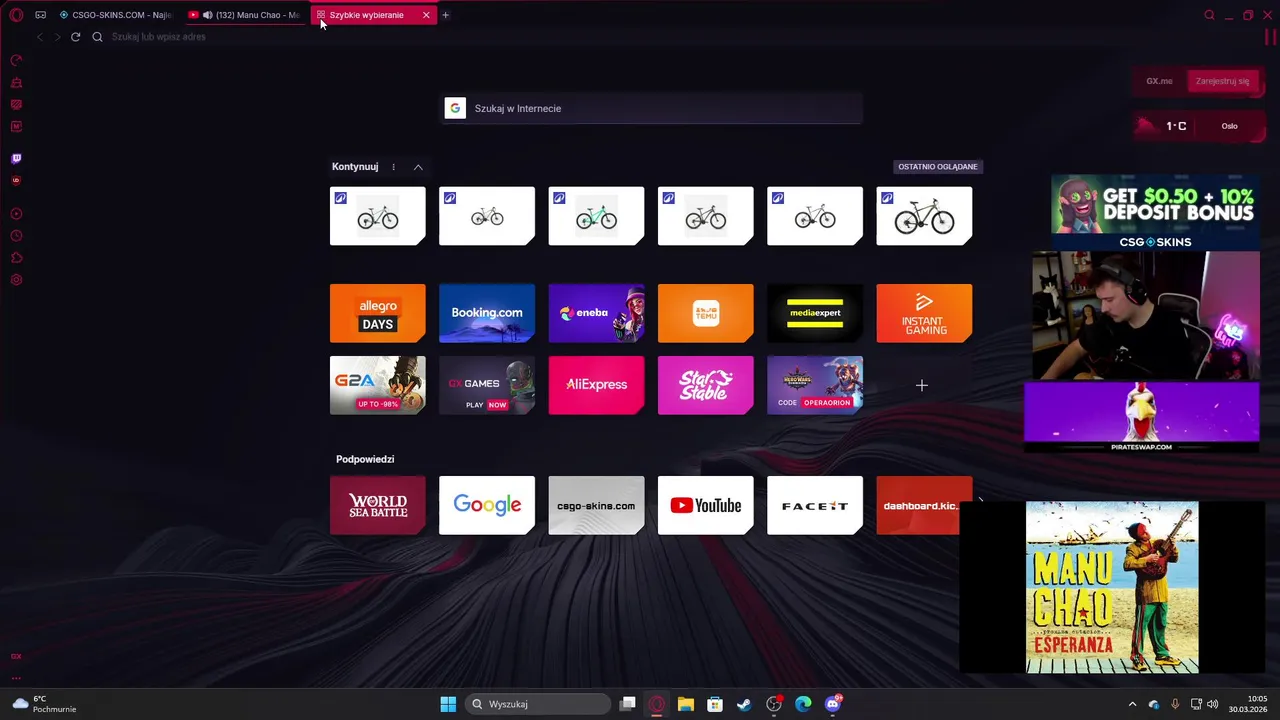Open World Sea Battle suggestion

coord(378,505)
